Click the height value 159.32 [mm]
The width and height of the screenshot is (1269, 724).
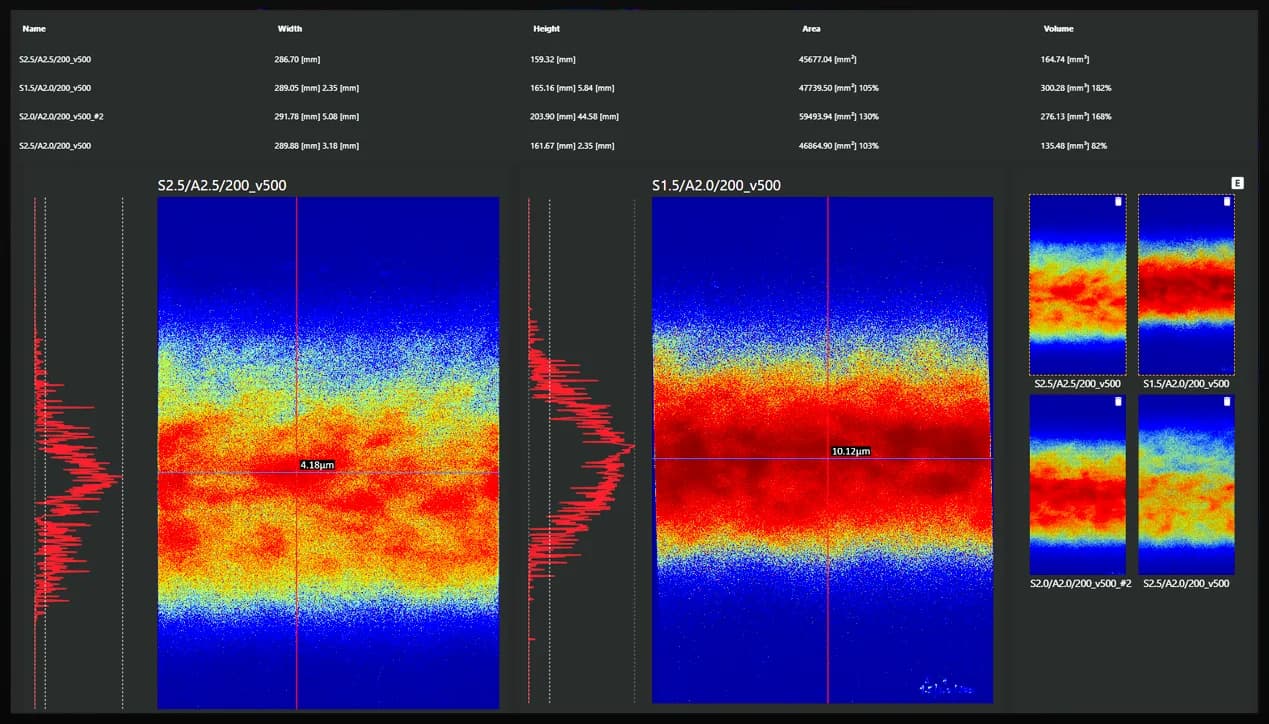553,60
